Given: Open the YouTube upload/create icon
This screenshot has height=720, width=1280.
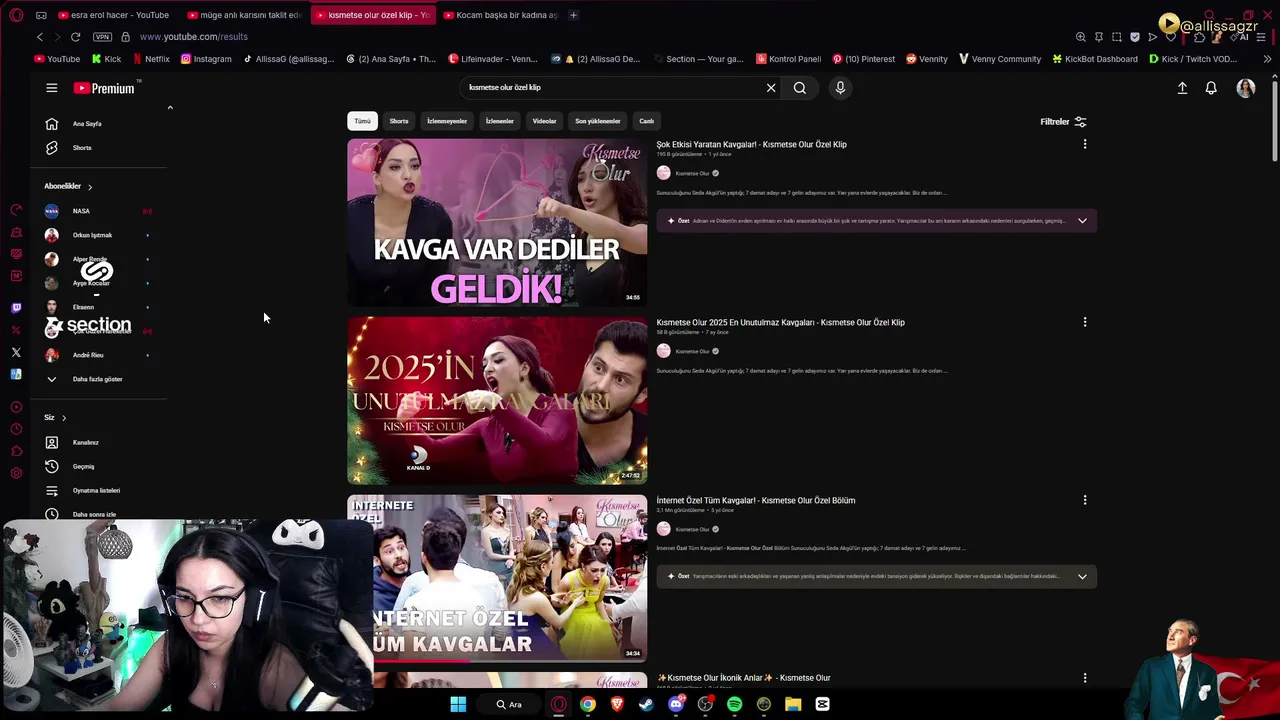Looking at the screenshot, I should point(1182,88).
